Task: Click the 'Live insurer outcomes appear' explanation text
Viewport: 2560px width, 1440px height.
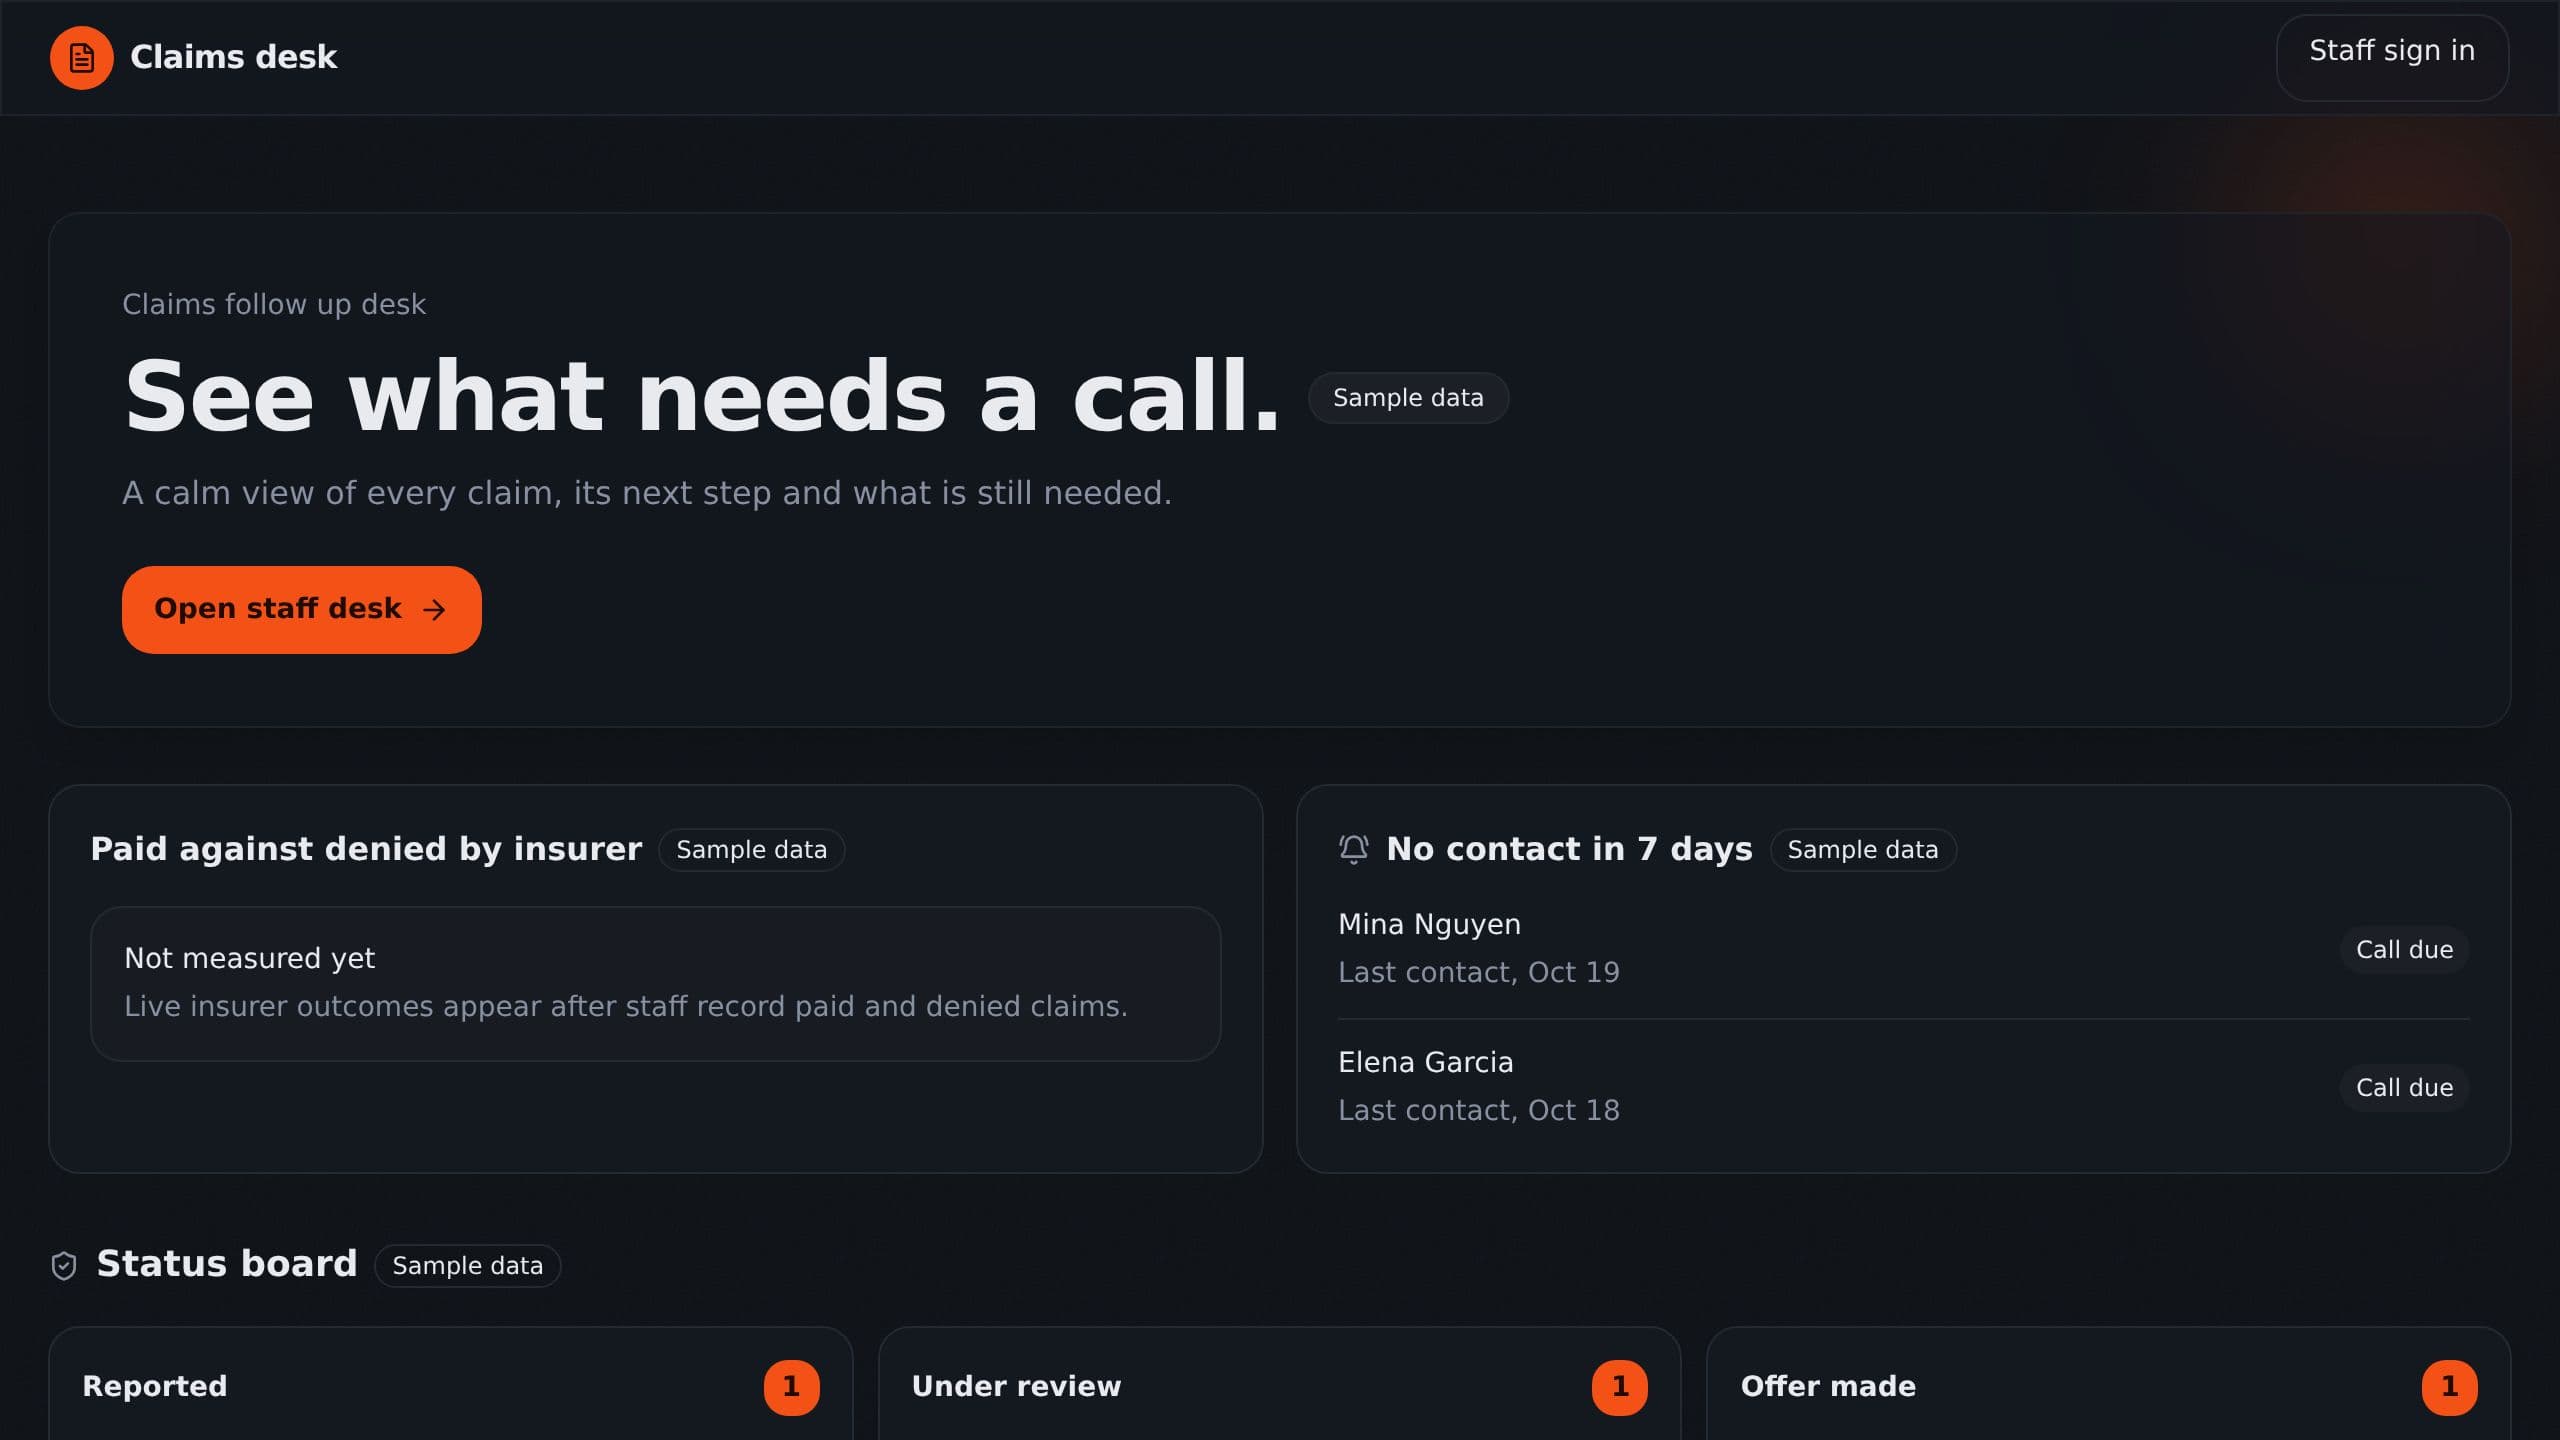Action: tap(625, 1006)
